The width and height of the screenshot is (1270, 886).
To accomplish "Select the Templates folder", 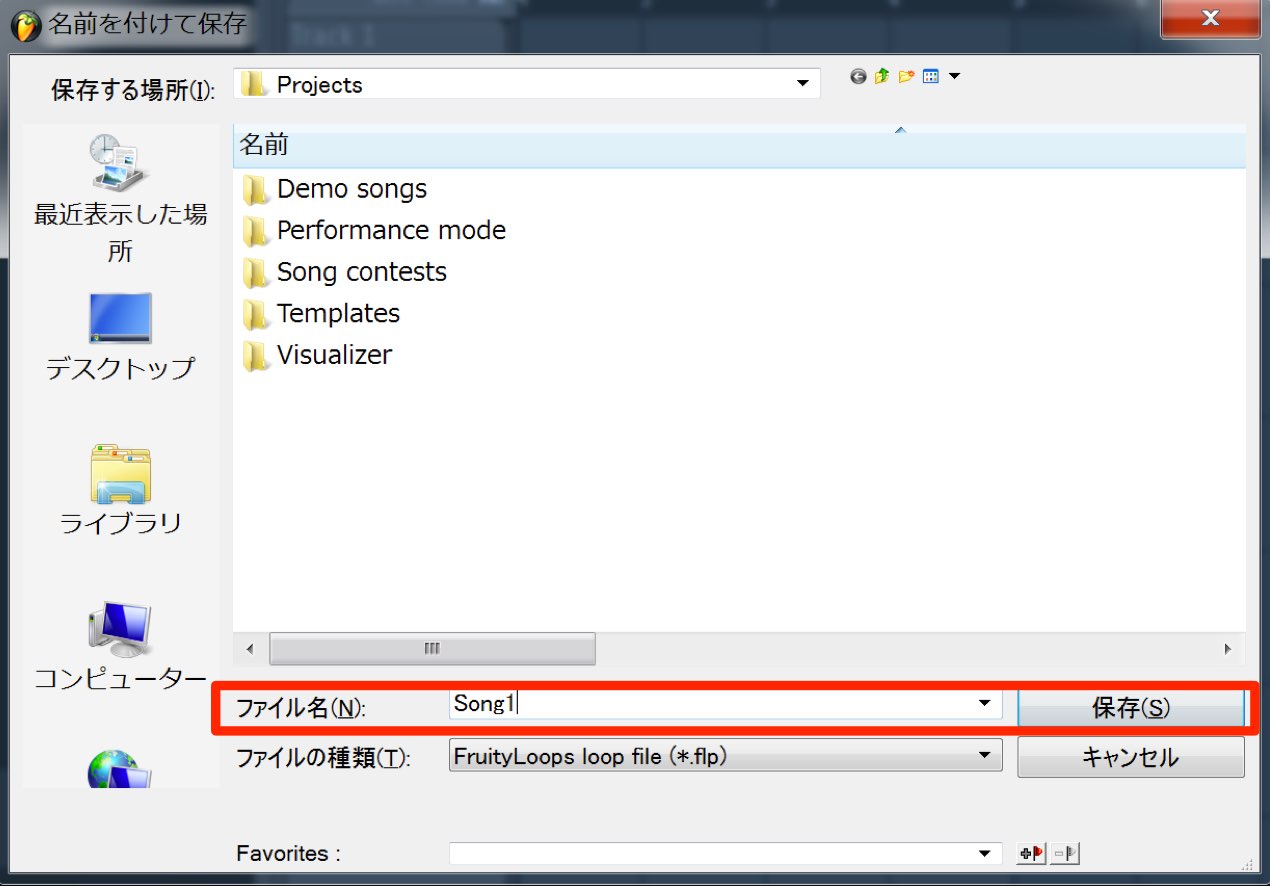I will (x=321, y=313).
